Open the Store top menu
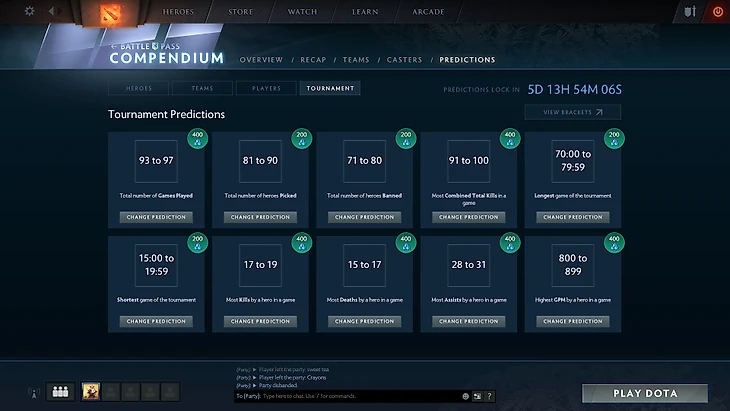This screenshot has width=730, height=411. [241, 12]
